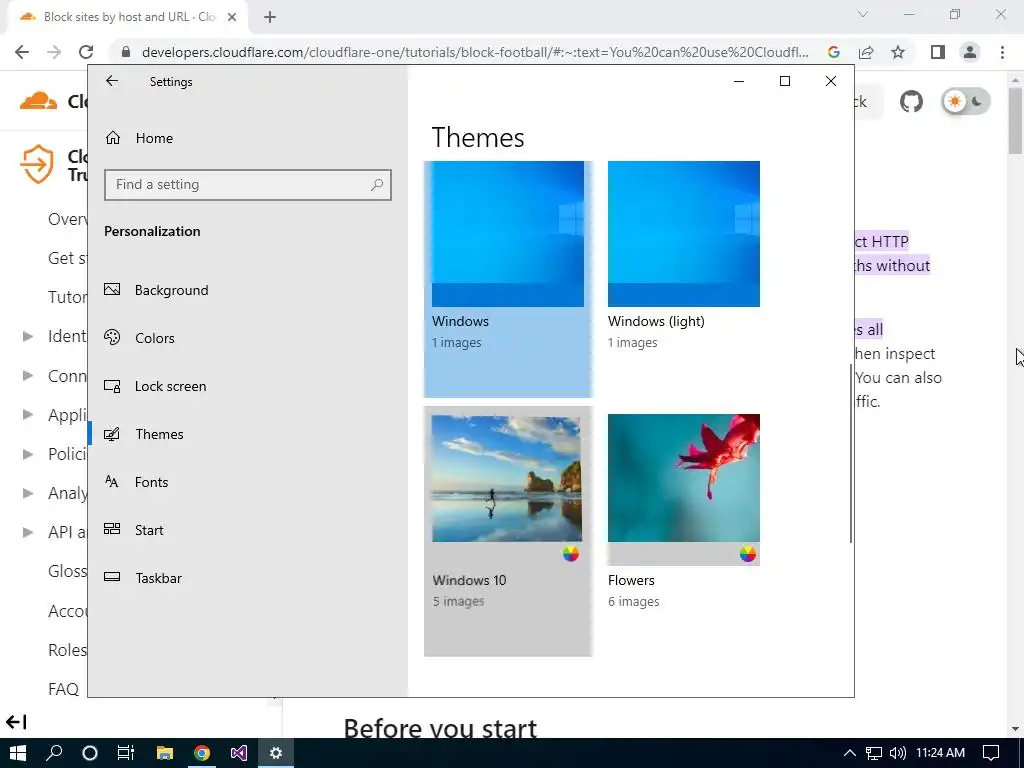Open Cortana from the taskbar
The width and height of the screenshot is (1024, 768).
pyautogui.click(x=90, y=753)
